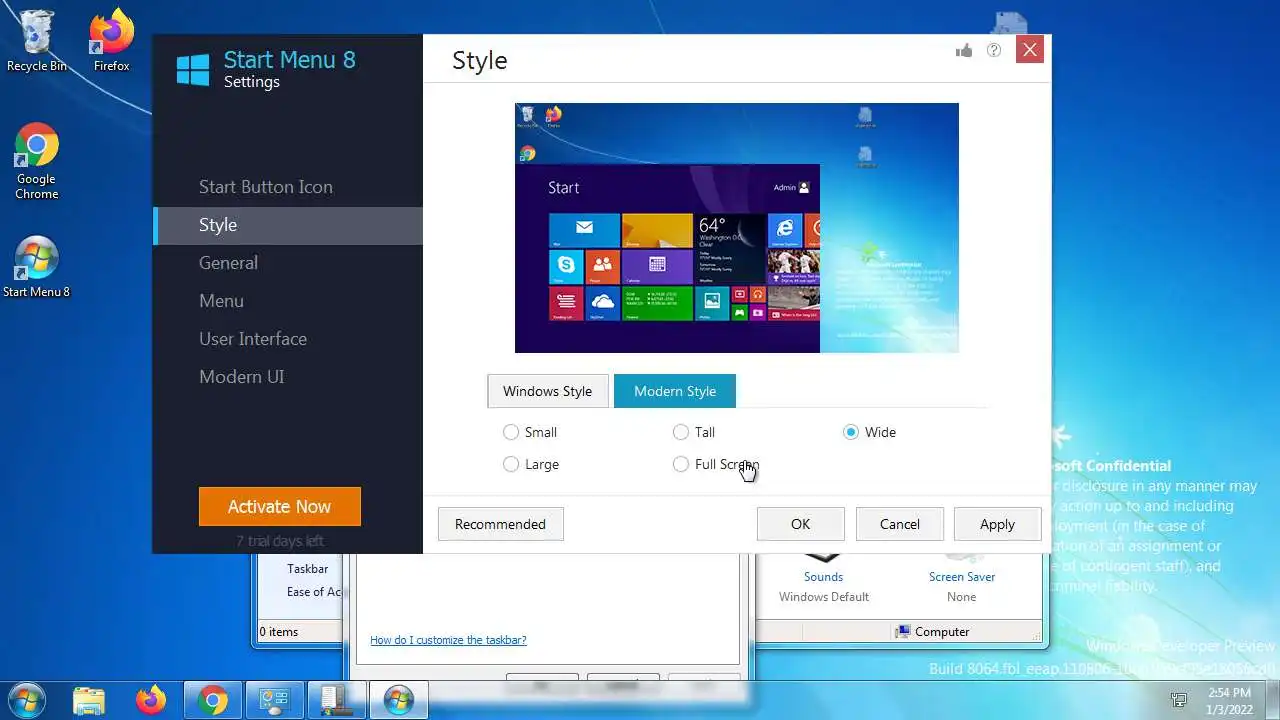This screenshot has height=720, width=1280.
Task: Click '0 items' in the background status bar
Action: coord(279,632)
